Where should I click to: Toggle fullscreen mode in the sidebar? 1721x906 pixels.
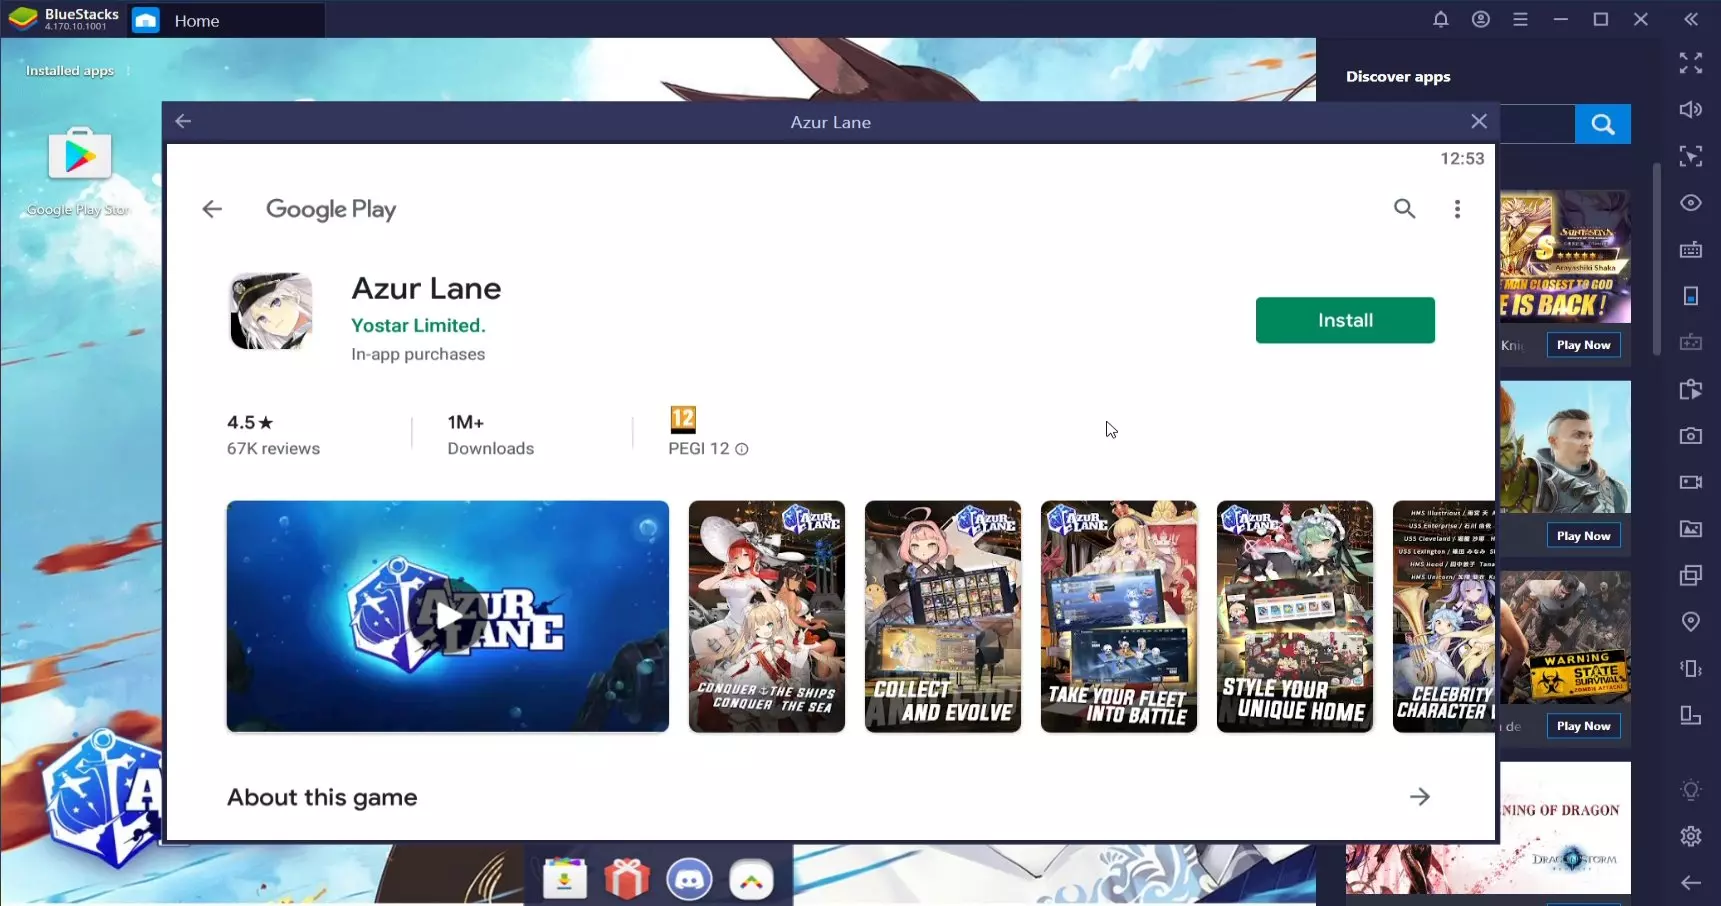tap(1690, 63)
